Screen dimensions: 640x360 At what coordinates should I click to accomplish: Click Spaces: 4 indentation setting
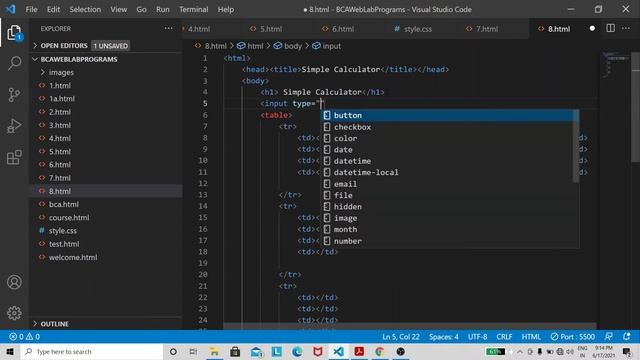point(444,337)
